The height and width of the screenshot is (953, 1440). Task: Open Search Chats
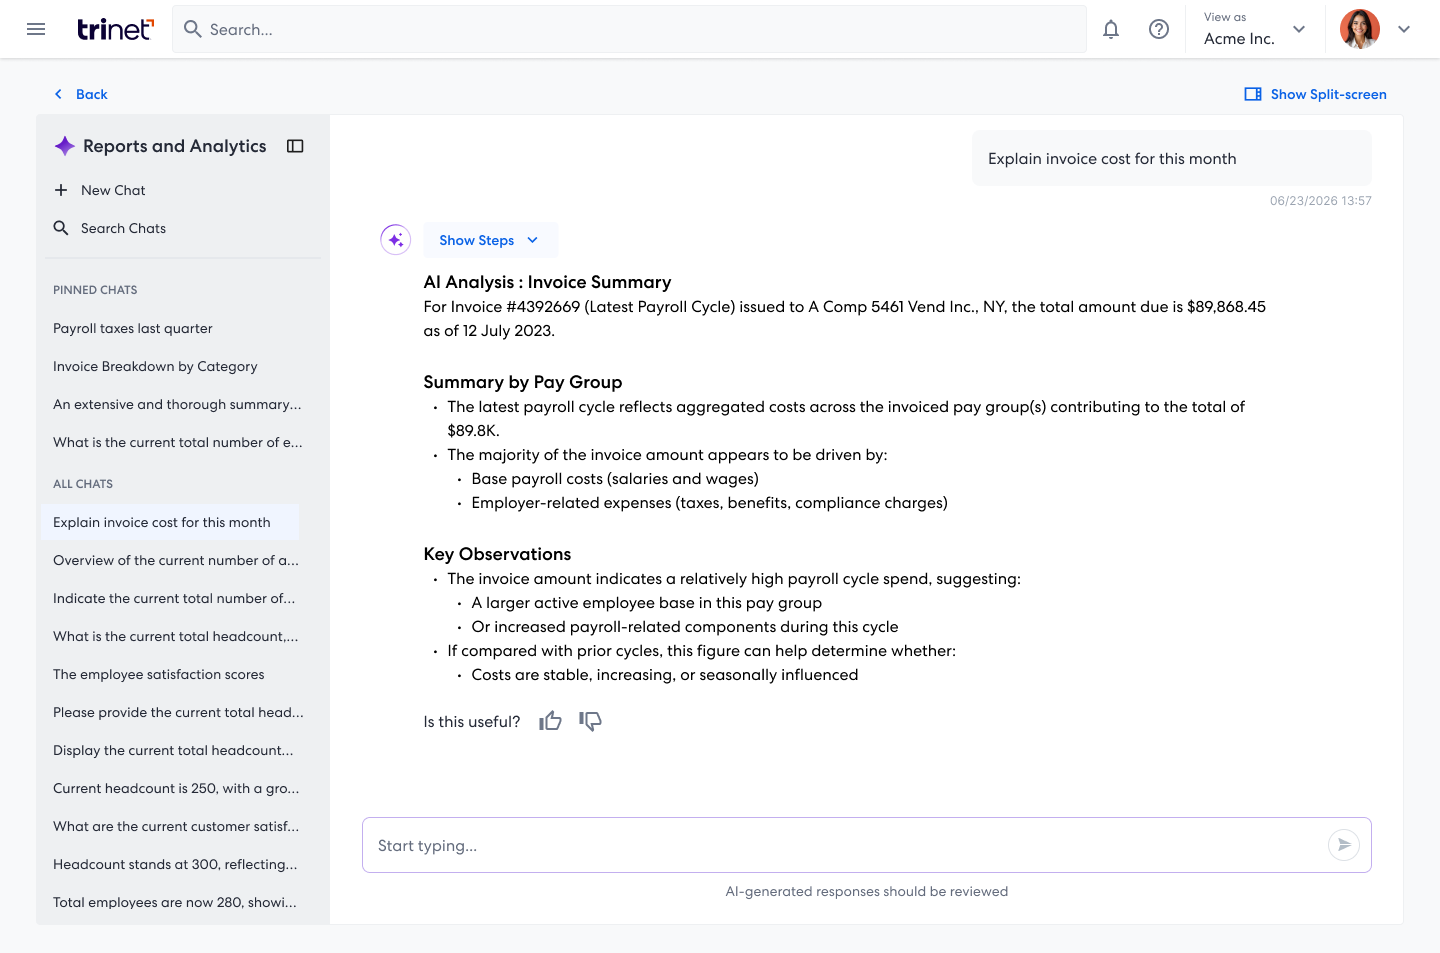[110, 228]
